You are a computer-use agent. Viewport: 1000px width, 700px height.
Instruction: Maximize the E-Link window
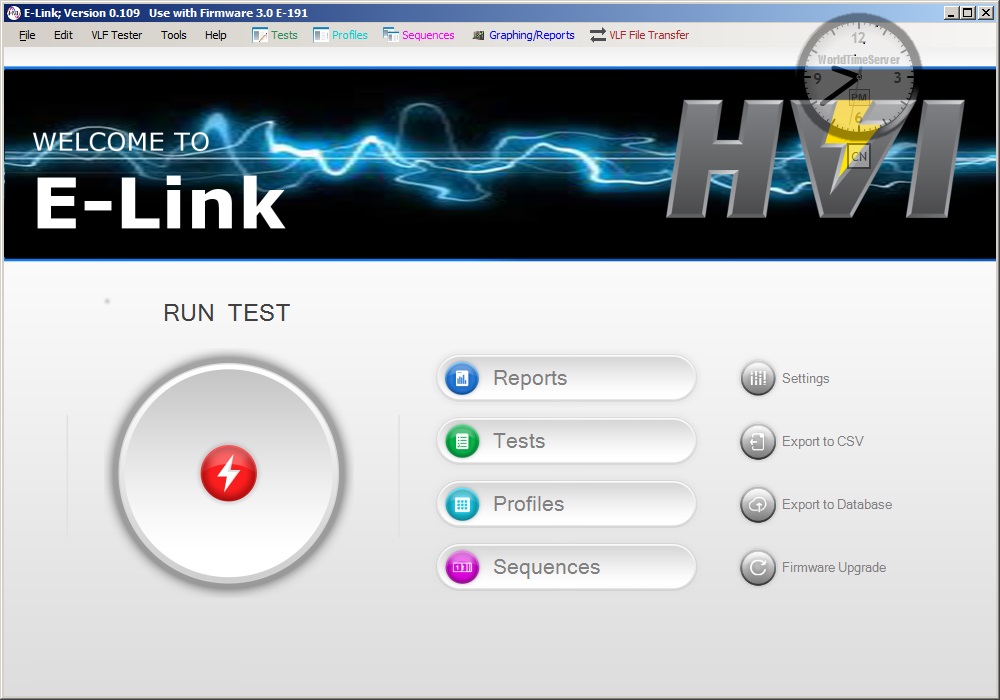967,13
